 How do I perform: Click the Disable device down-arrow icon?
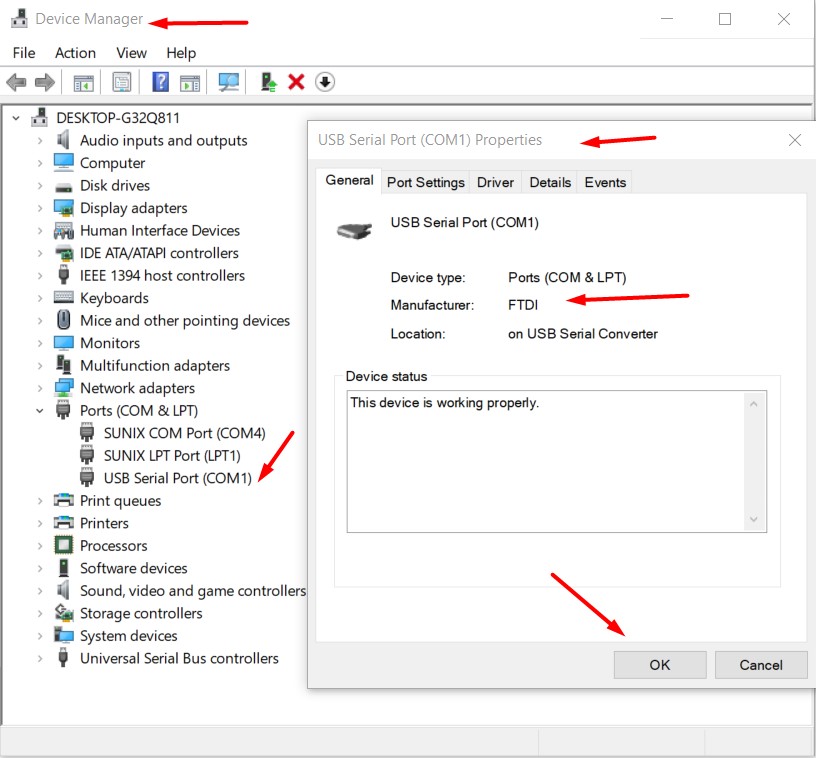click(325, 82)
